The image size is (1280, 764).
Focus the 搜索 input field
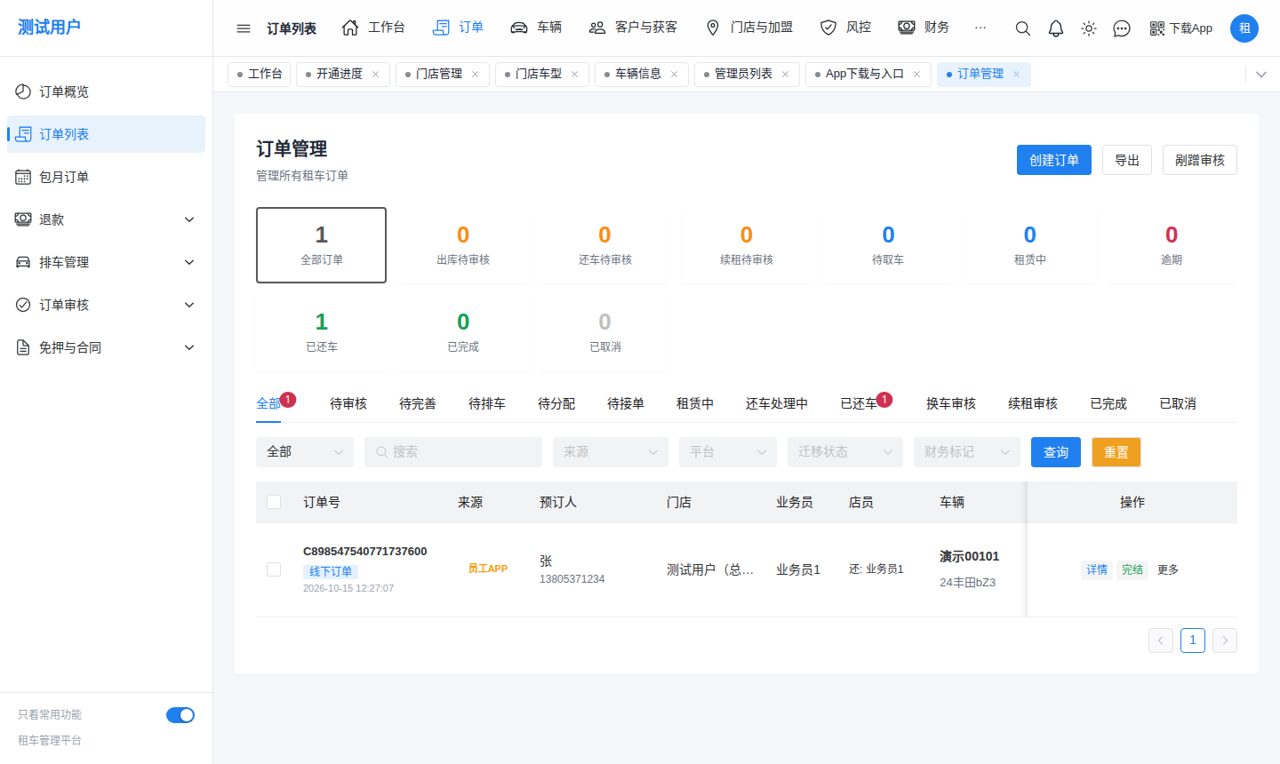tap(453, 452)
